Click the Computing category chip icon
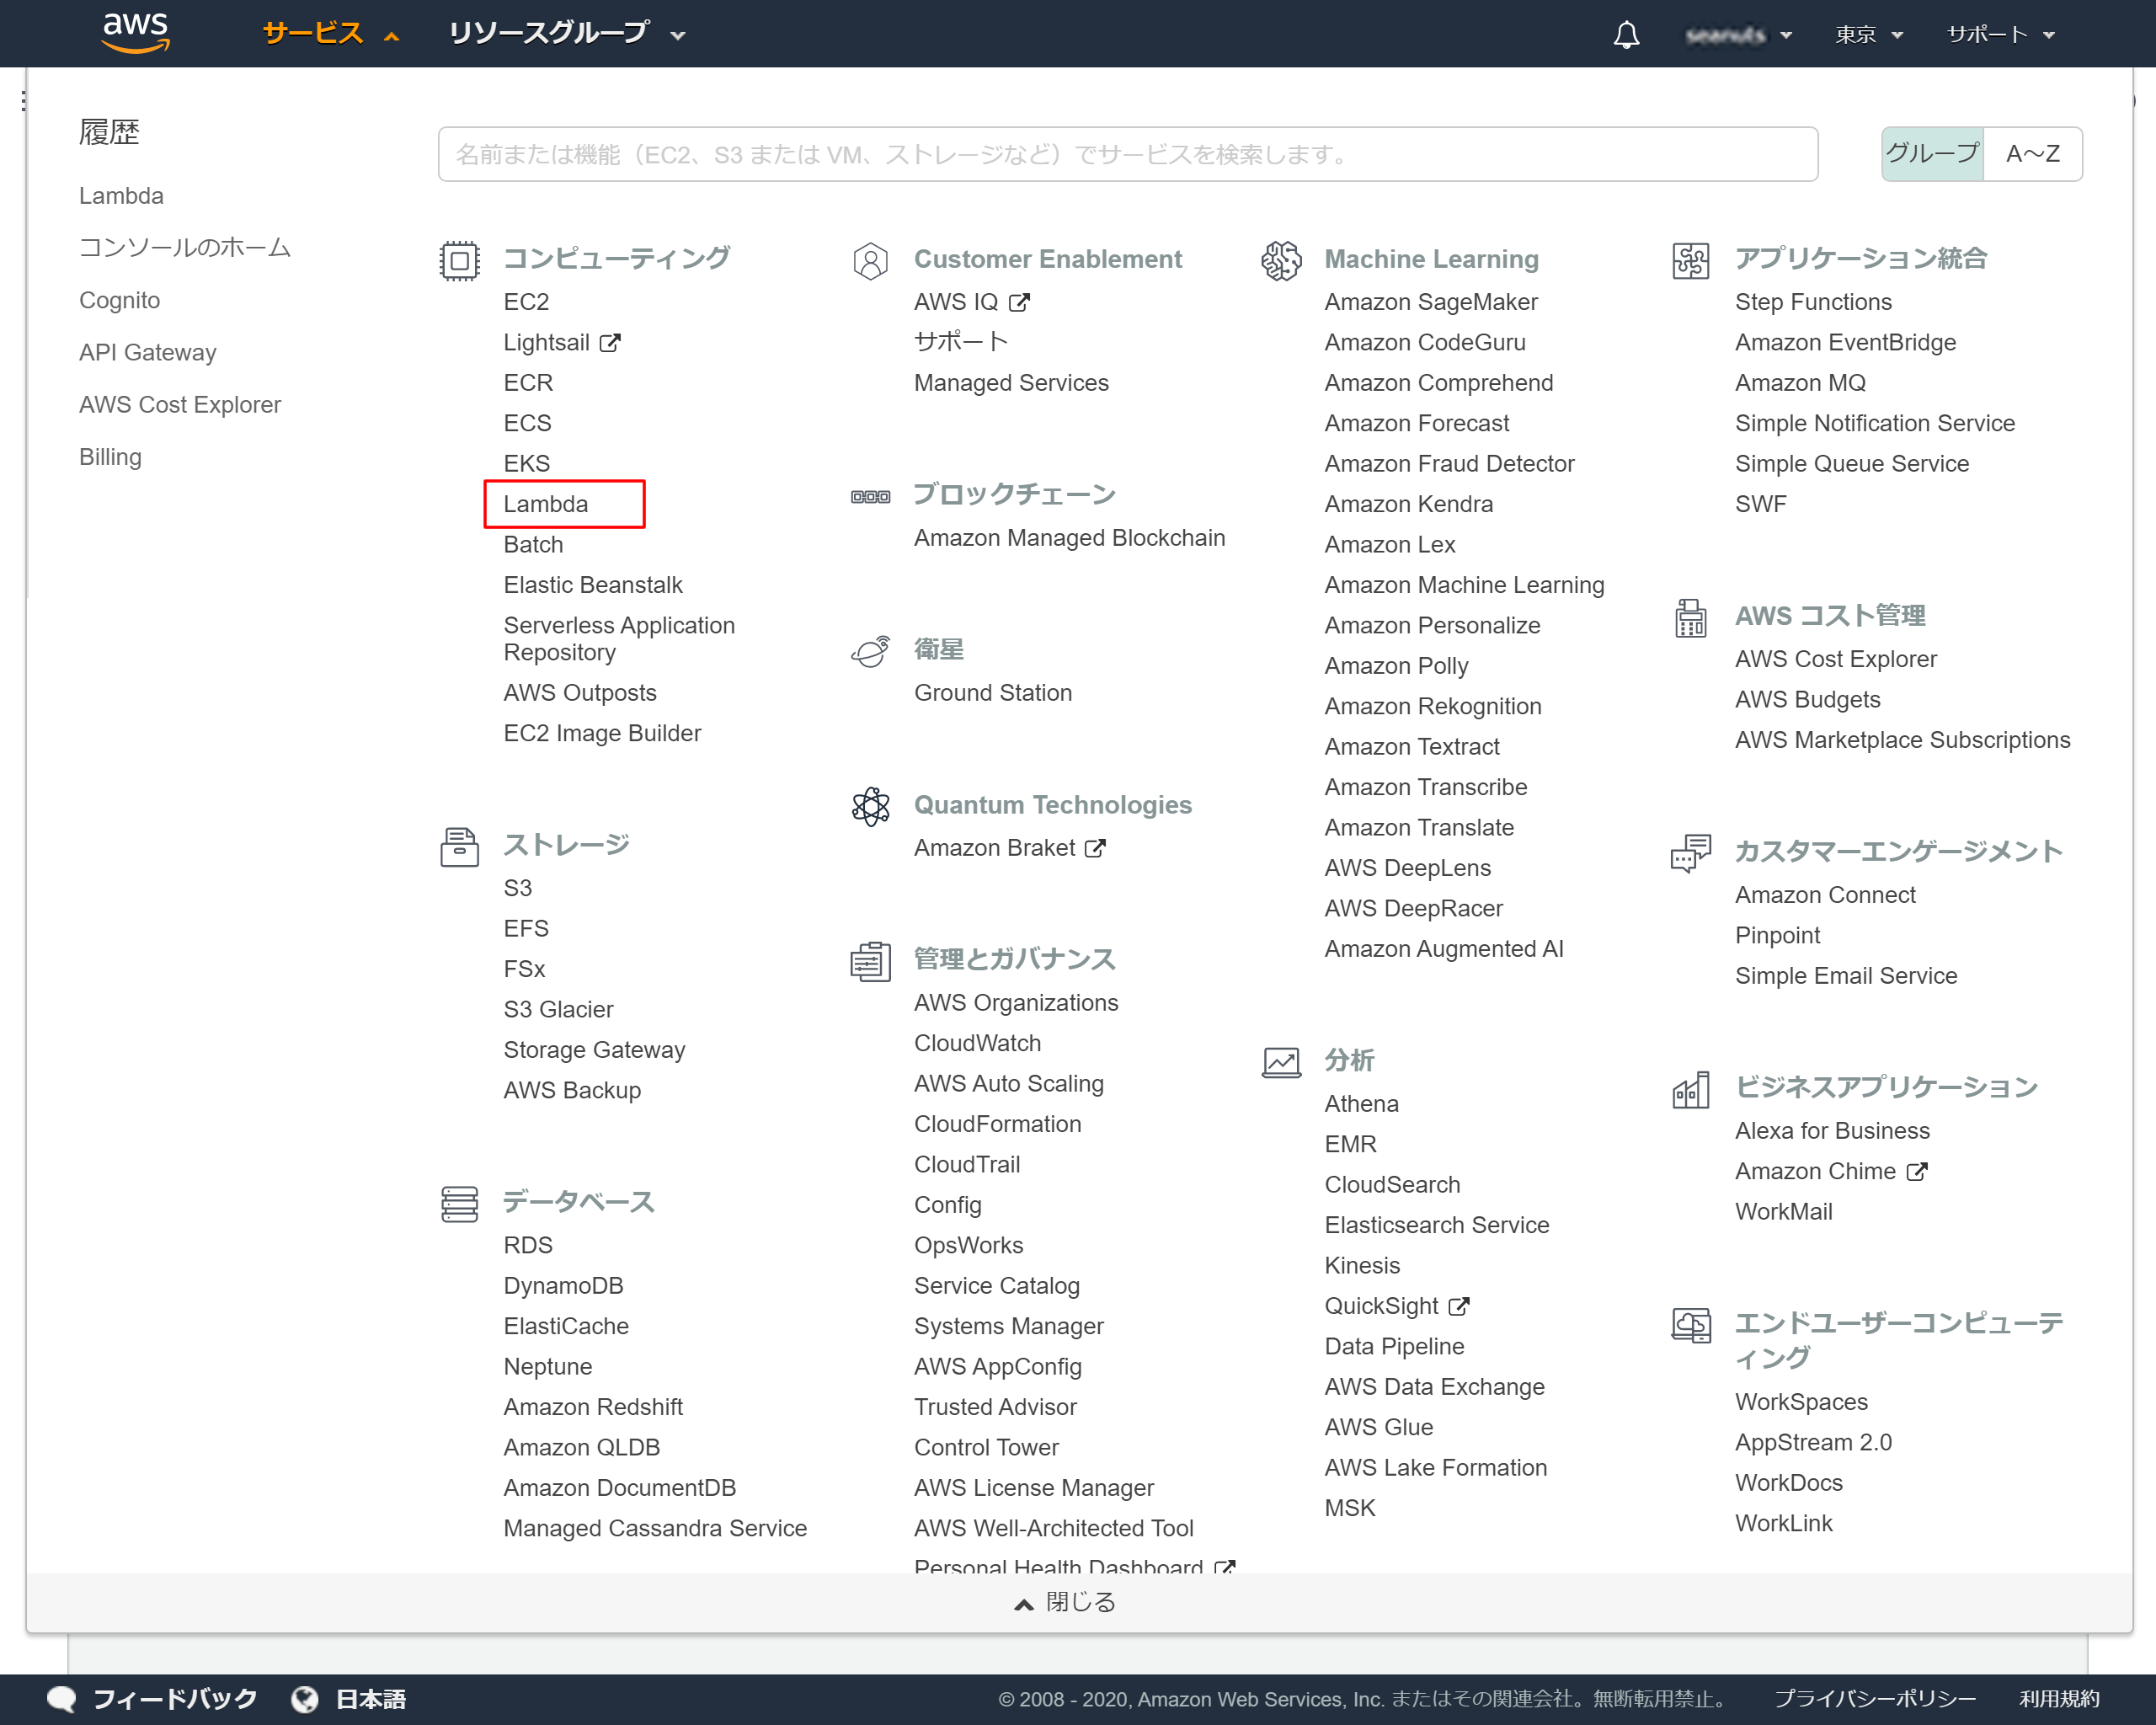Screen dimensions: 2156x1725 tap(459, 261)
